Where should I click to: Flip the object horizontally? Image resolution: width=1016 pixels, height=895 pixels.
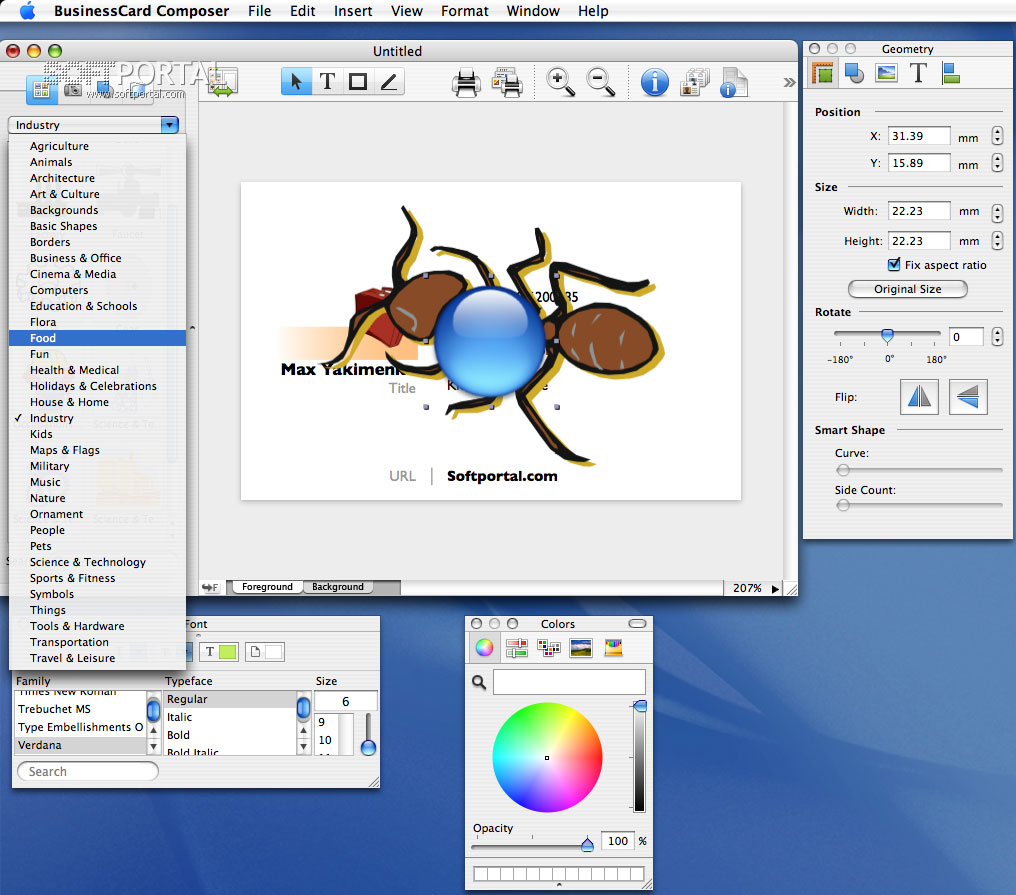[x=919, y=397]
